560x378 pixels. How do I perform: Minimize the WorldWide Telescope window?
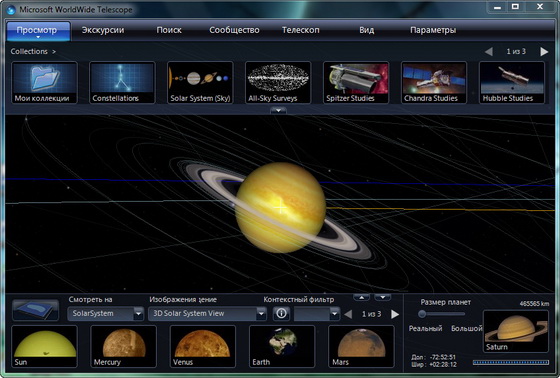pyautogui.click(x=497, y=7)
